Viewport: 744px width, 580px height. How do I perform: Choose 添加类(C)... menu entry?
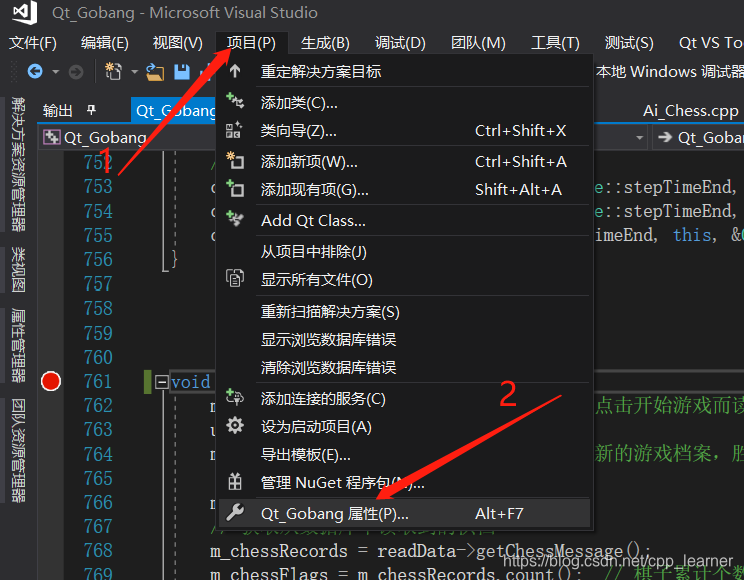pyautogui.click(x=403, y=103)
